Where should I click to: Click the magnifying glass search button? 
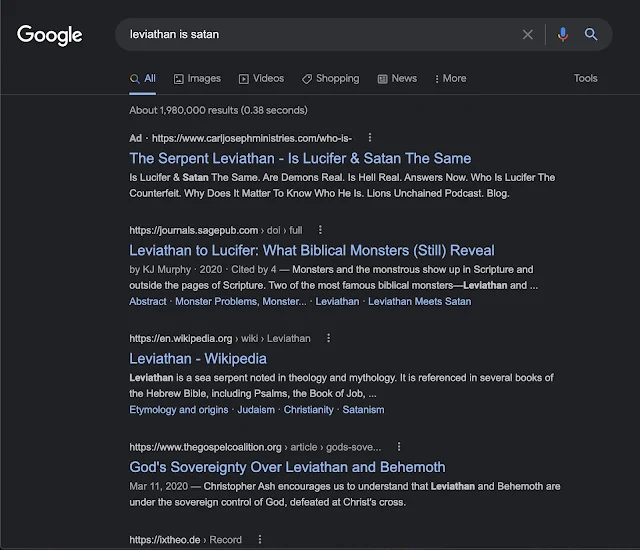(591, 34)
